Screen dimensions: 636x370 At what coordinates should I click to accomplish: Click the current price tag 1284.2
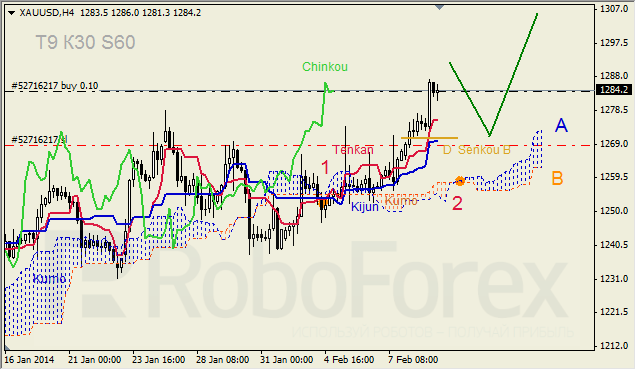pos(615,90)
